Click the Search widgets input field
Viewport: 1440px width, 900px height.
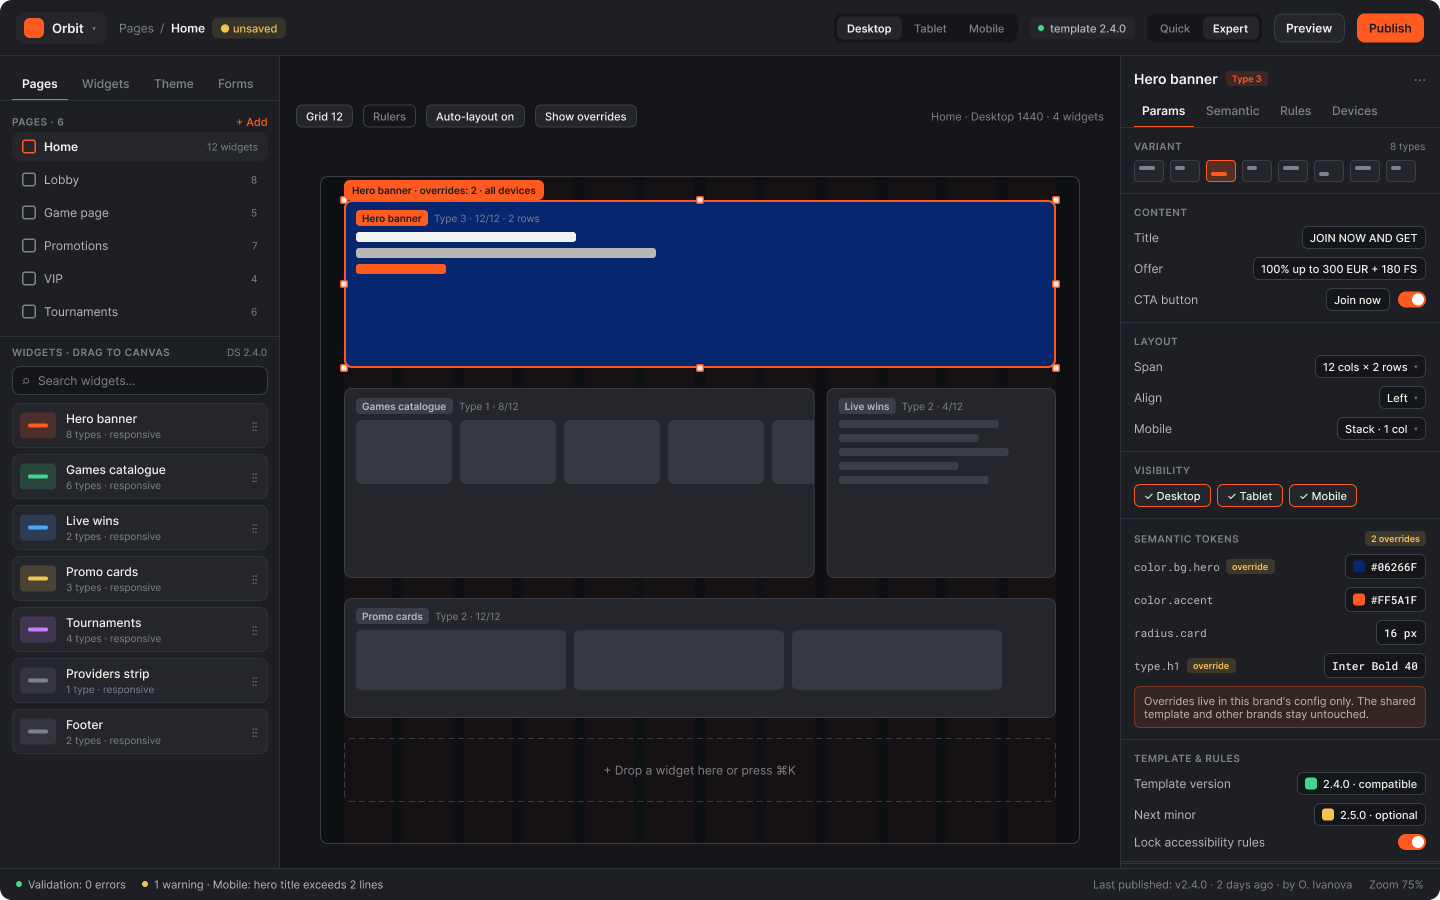click(140, 381)
